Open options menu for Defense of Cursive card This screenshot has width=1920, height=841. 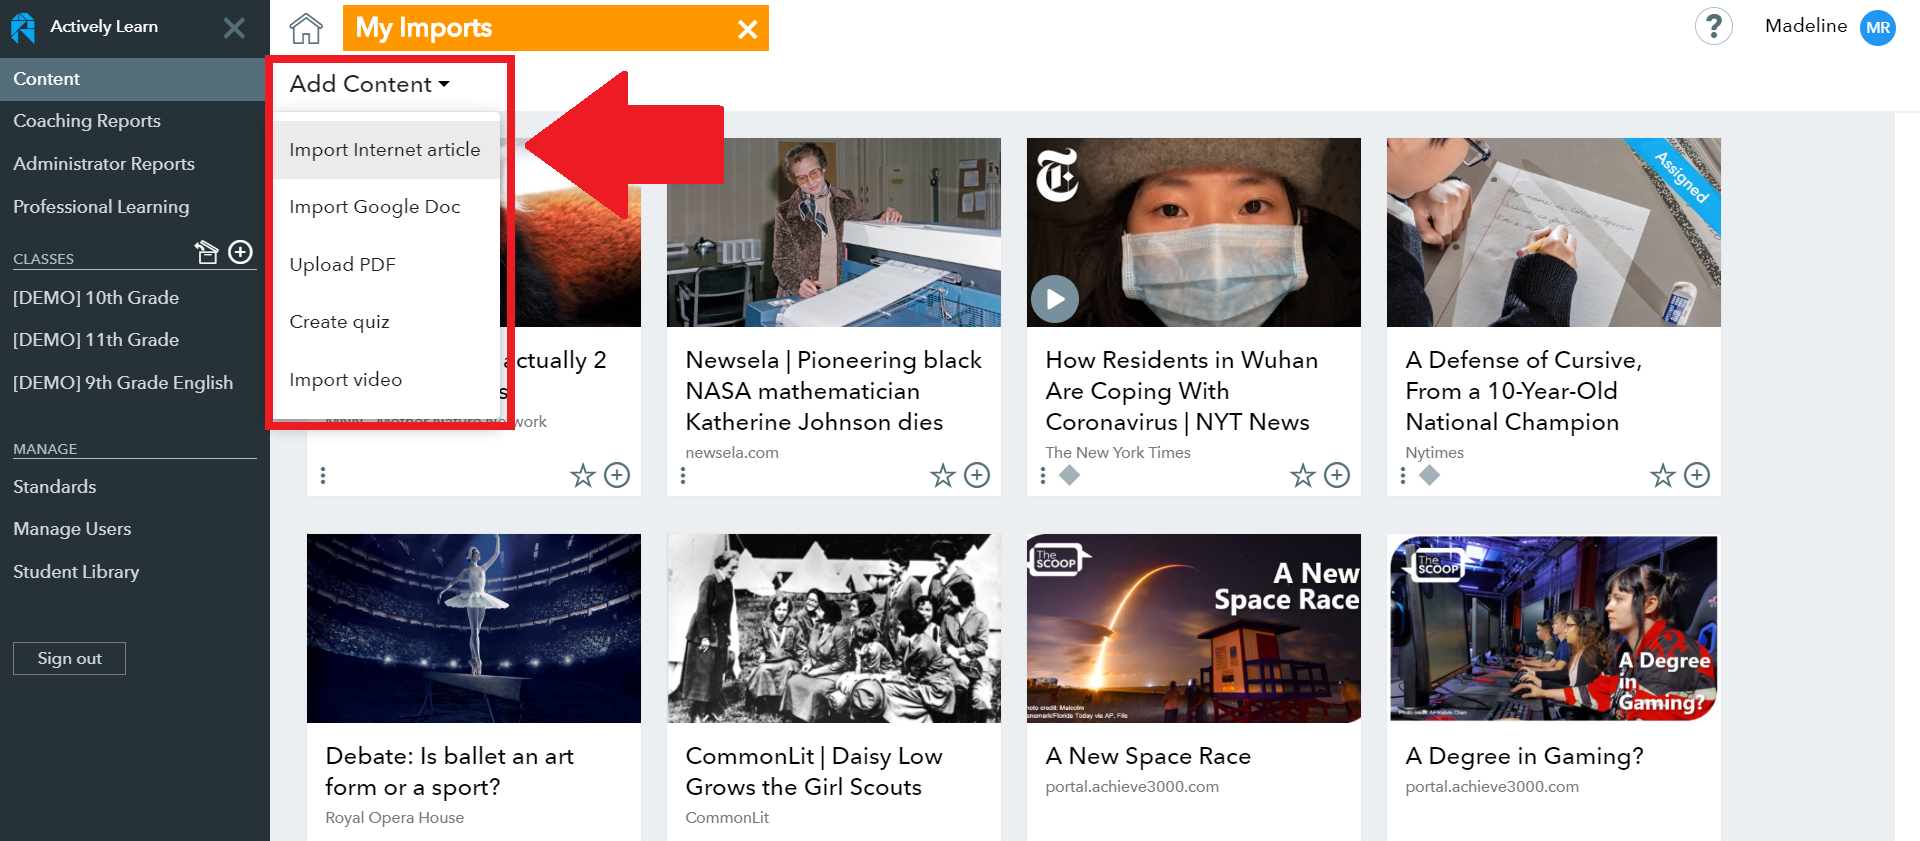(x=1403, y=475)
